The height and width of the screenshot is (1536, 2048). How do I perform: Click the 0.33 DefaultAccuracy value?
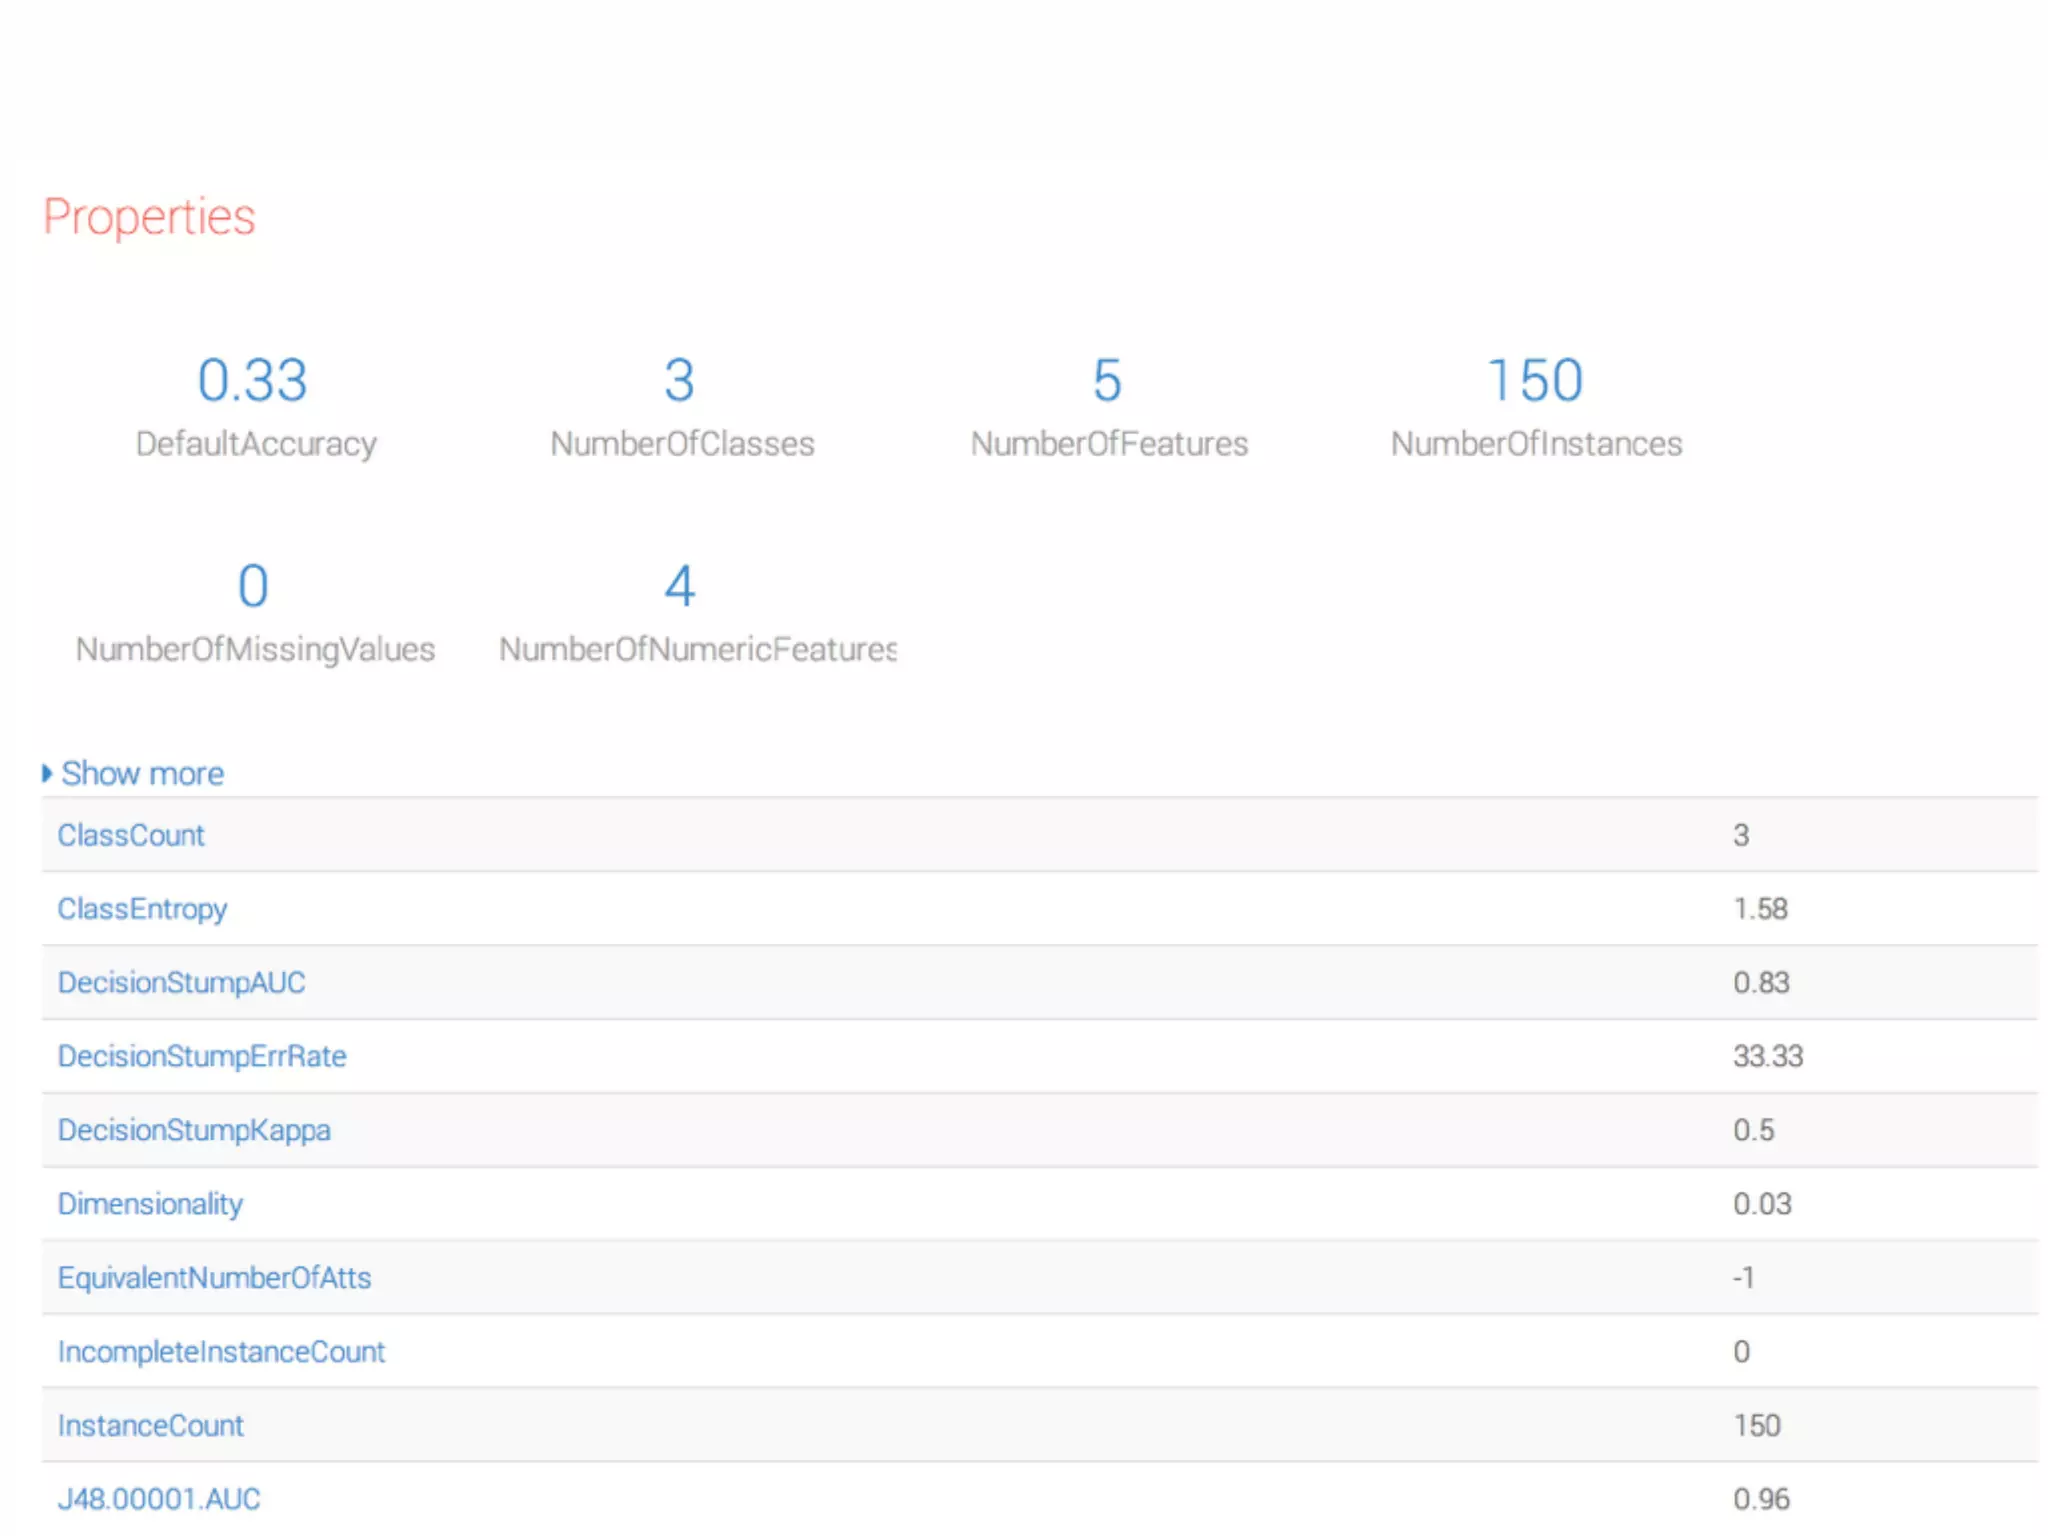point(252,381)
